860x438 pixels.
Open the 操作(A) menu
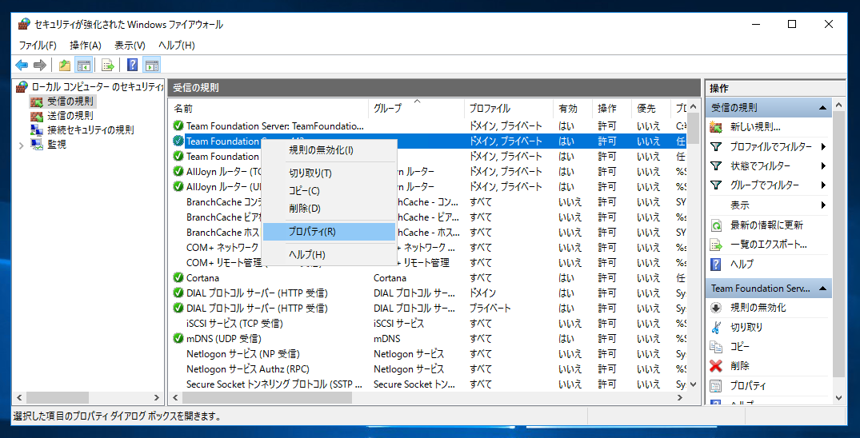coord(86,45)
